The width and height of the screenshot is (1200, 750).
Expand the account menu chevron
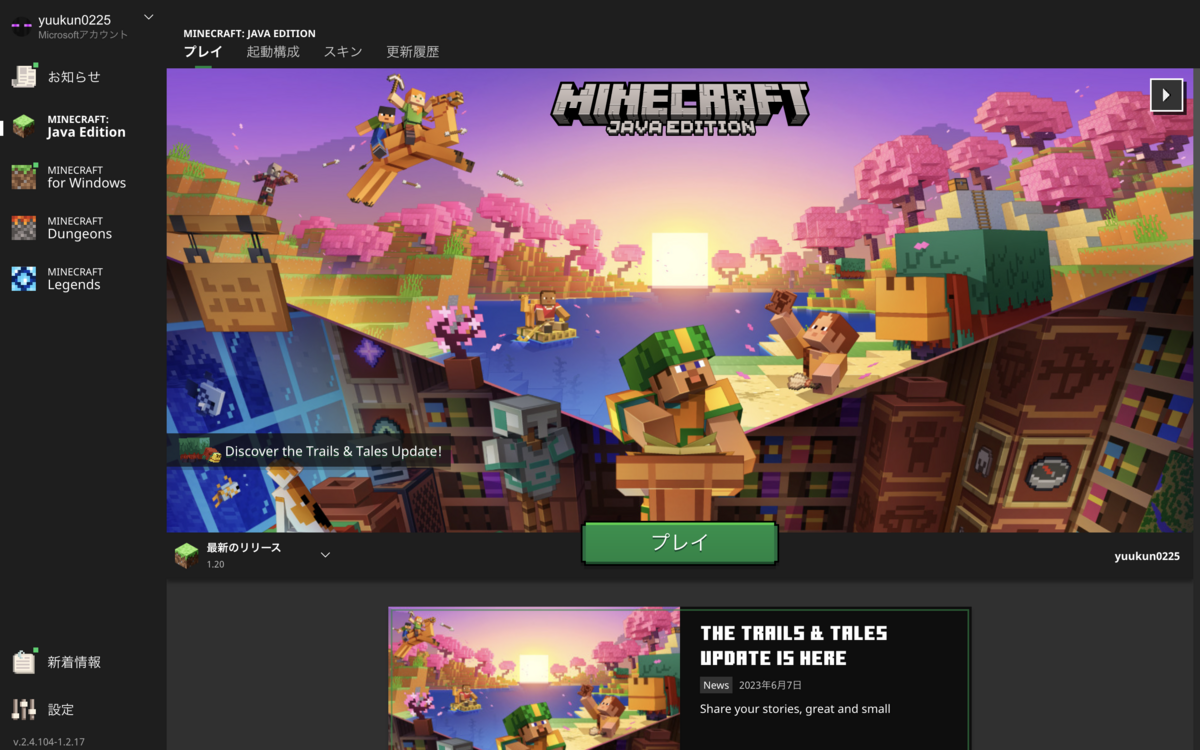point(149,17)
